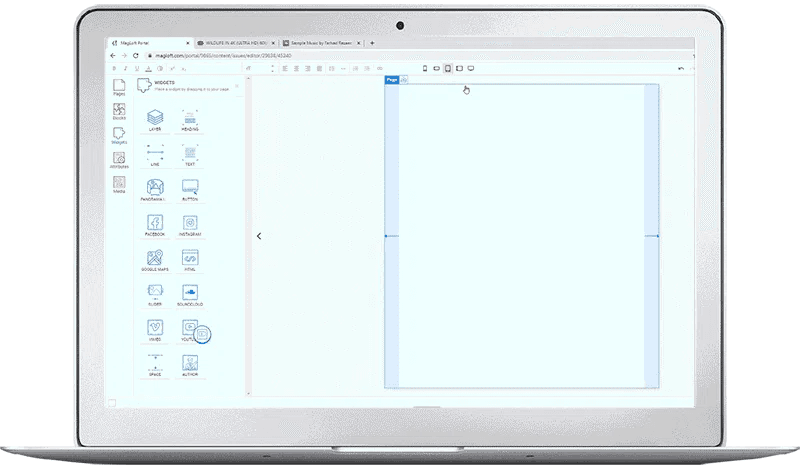This screenshot has width=800, height=472.
Task: Open the Pages panel tab
Action: click(x=119, y=87)
